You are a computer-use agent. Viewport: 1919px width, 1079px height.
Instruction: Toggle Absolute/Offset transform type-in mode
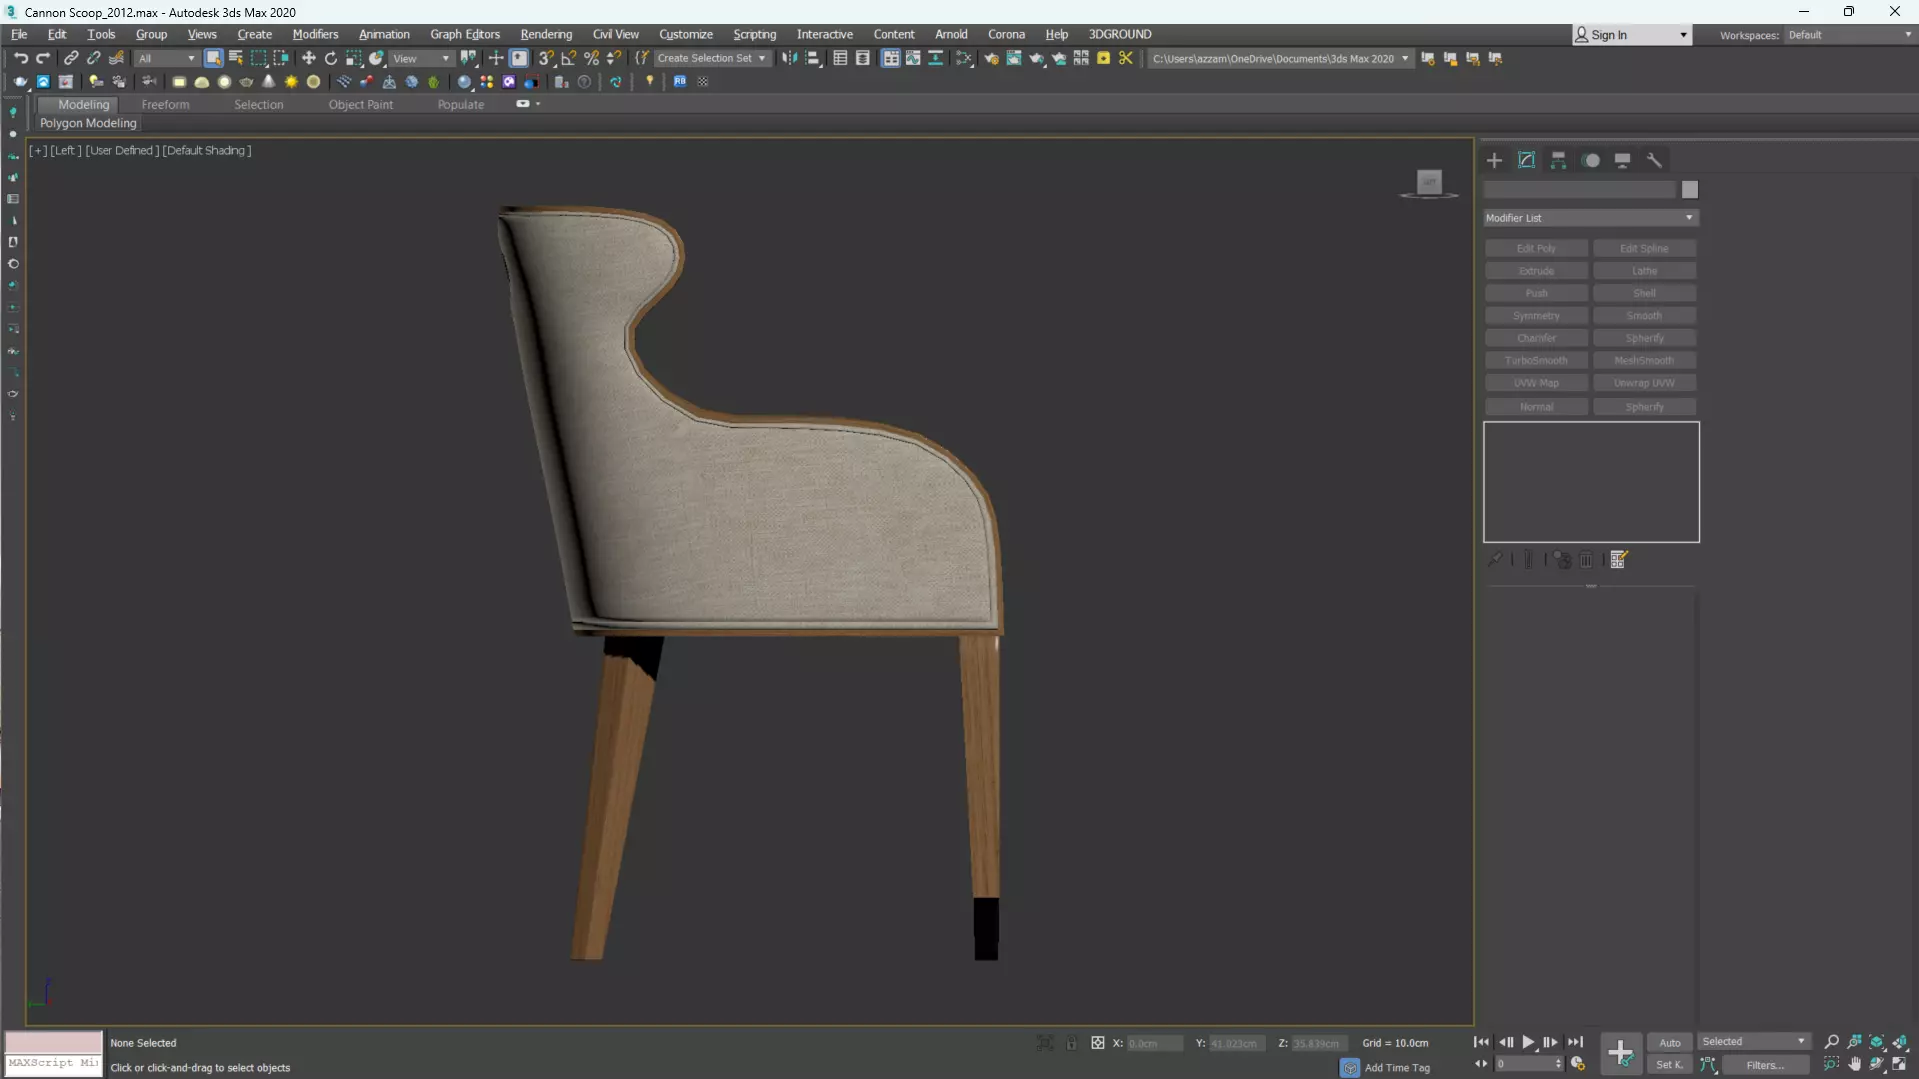[1098, 1043]
